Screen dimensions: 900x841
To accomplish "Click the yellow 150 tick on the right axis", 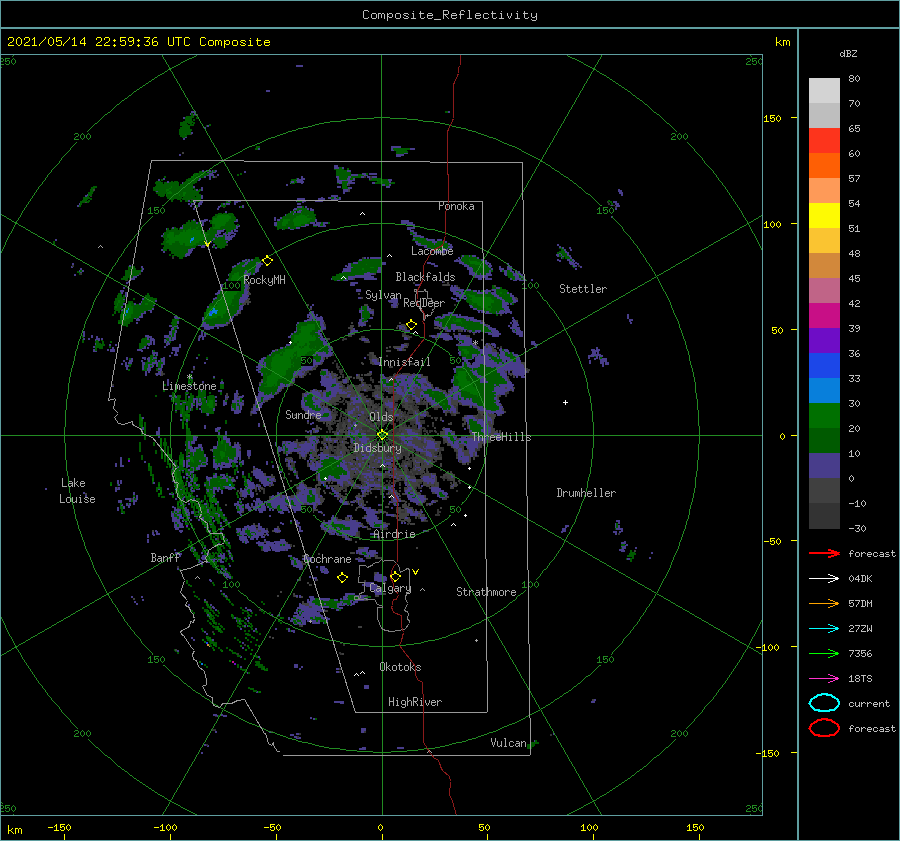I will click(772, 118).
